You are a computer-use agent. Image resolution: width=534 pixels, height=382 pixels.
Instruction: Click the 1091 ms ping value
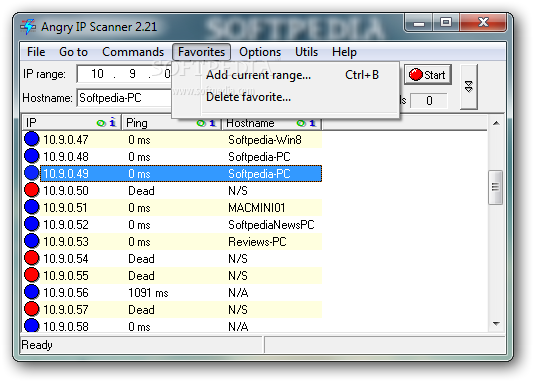[x=148, y=293]
